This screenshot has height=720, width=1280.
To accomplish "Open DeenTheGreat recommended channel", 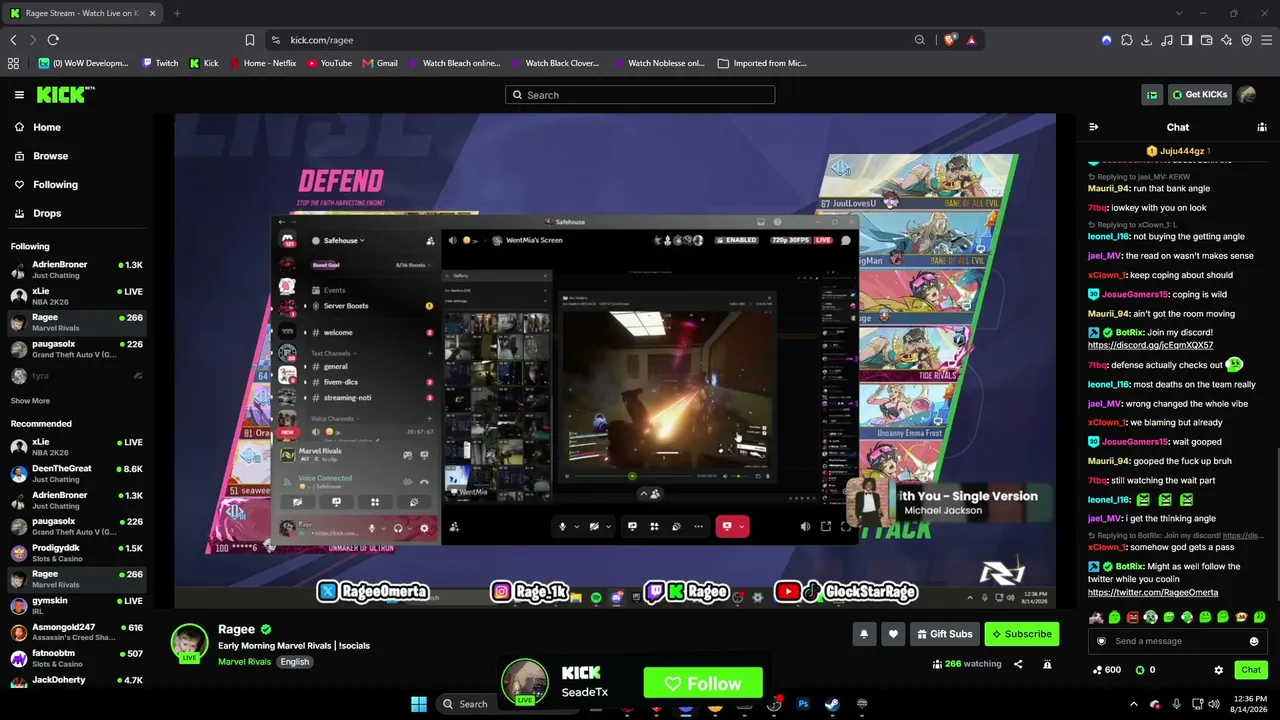I will coord(76,474).
